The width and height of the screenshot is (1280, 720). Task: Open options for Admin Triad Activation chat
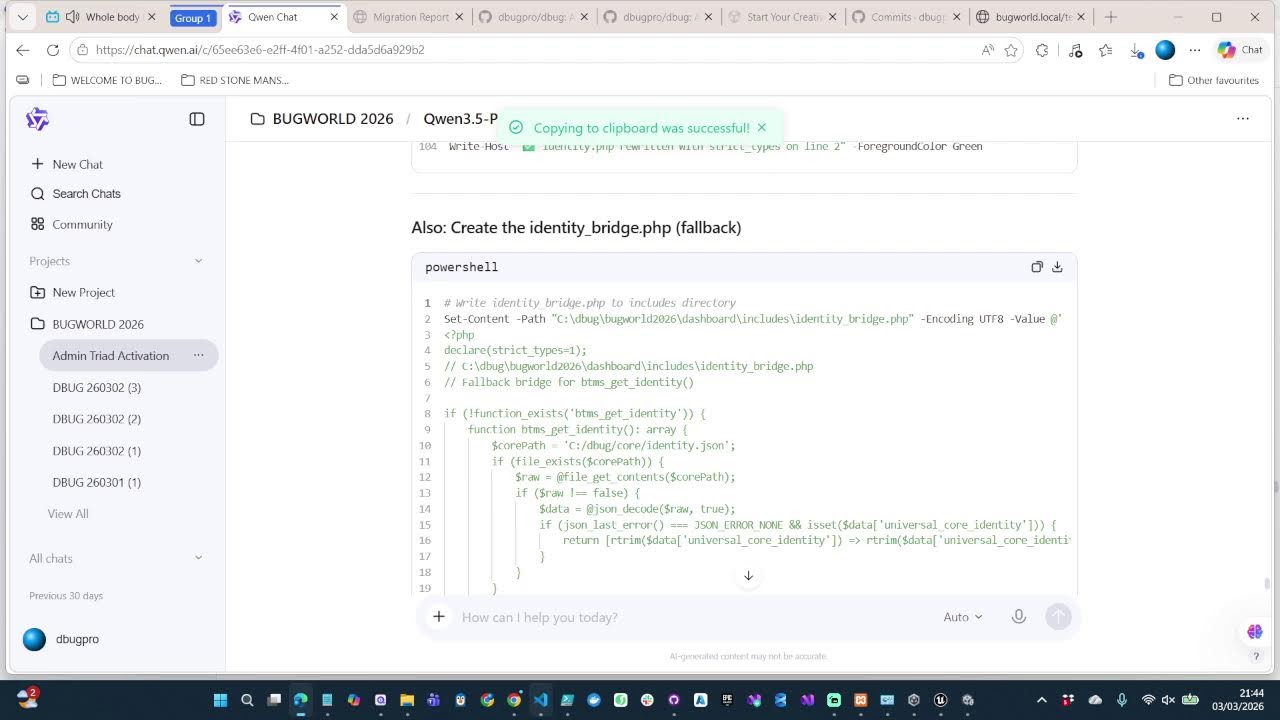tap(198, 355)
